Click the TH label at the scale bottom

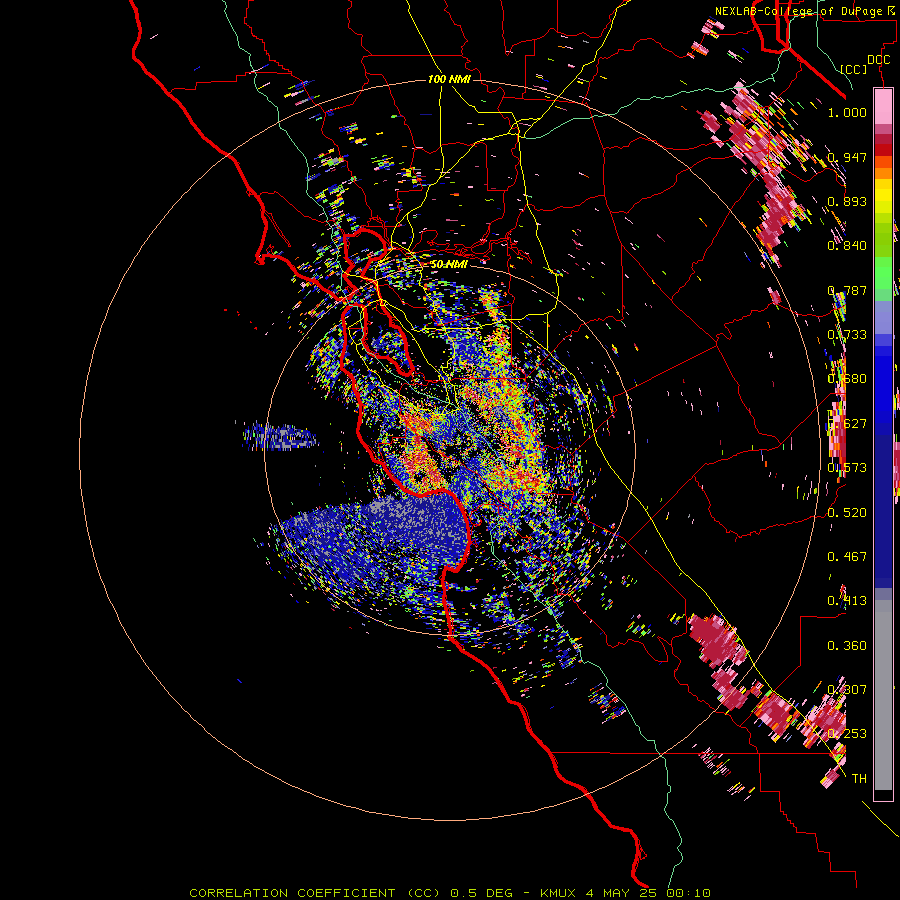(x=859, y=779)
